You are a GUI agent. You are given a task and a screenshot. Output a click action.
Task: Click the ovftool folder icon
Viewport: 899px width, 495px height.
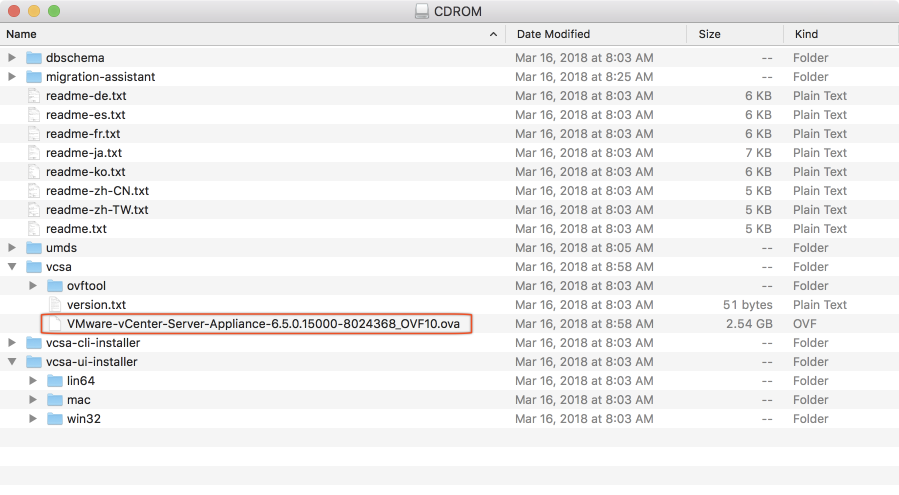[x=55, y=286]
